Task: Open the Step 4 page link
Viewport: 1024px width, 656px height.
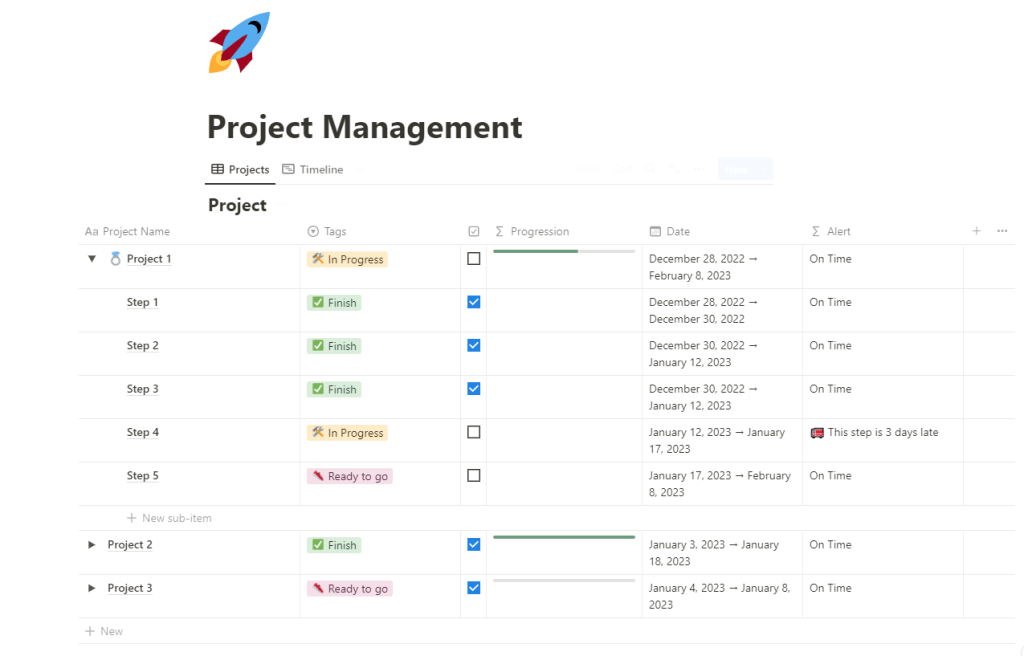Action: click(x=143, y=433)
